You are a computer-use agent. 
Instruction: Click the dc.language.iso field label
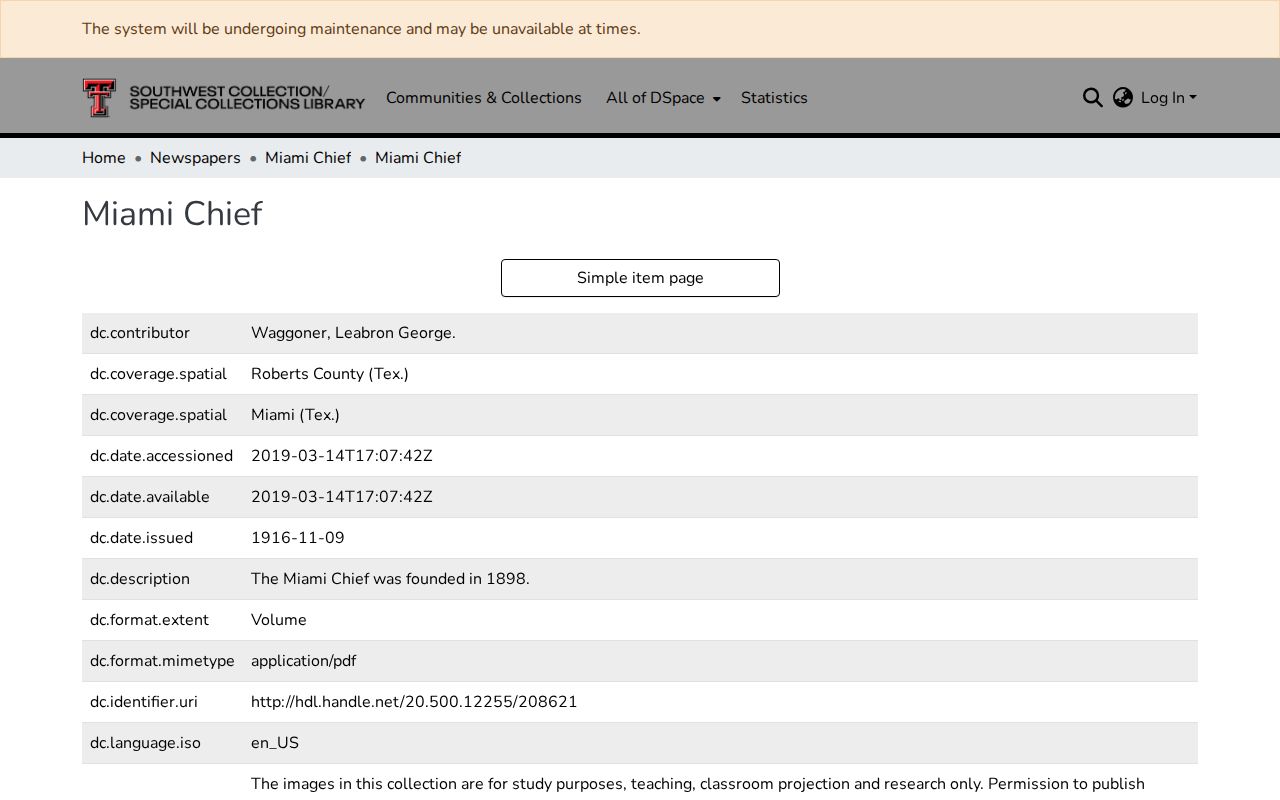[145, 743]
